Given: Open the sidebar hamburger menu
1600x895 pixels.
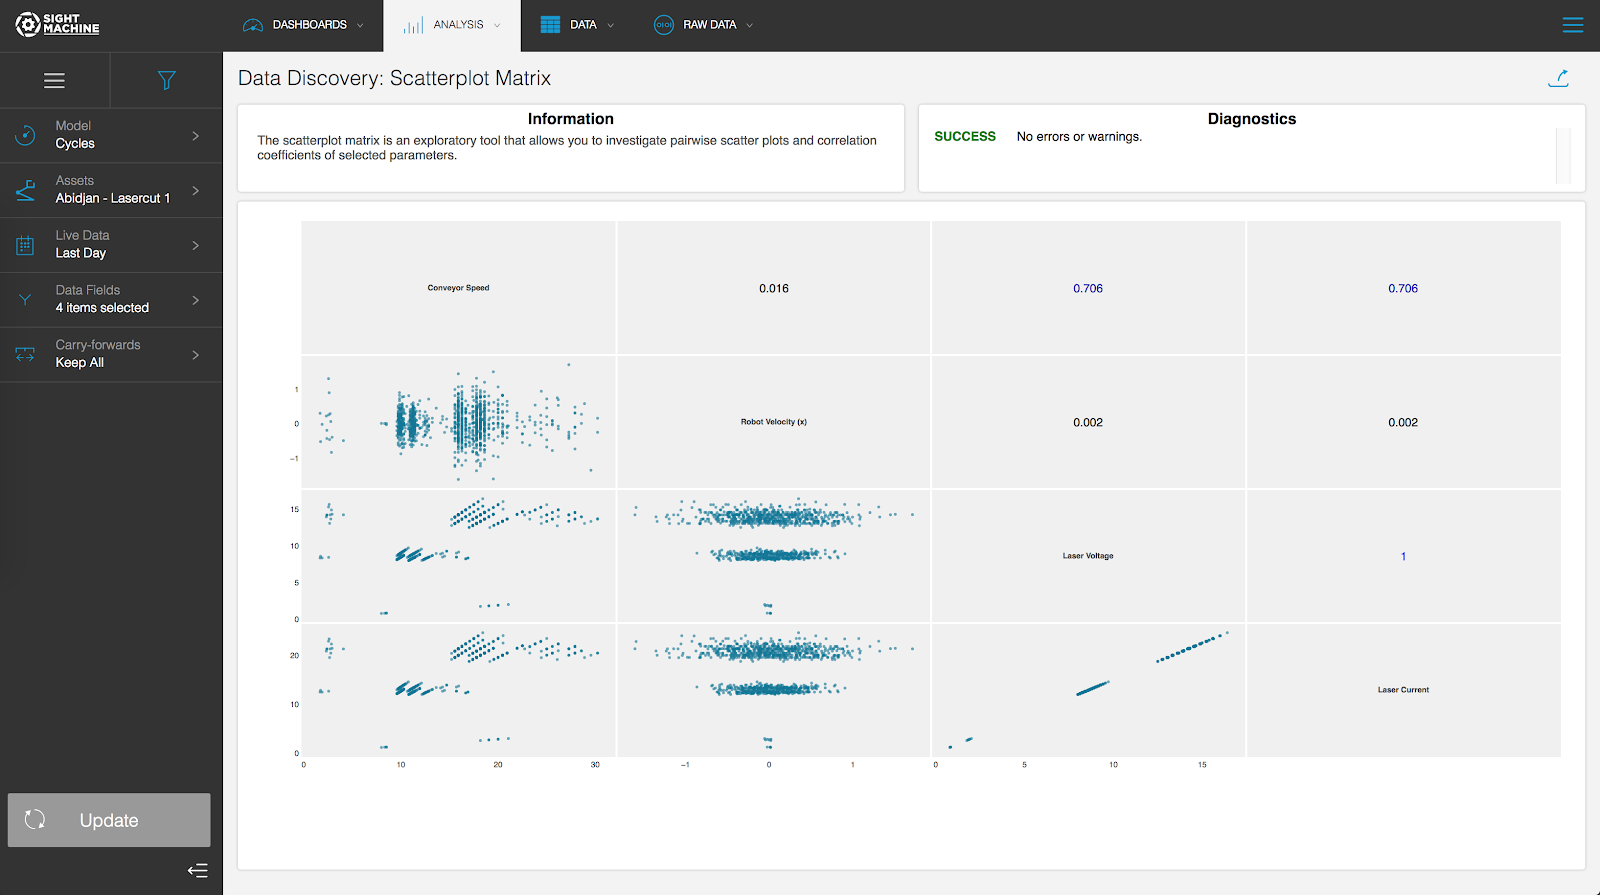Looking at the screenshot, I should (55, 81).
